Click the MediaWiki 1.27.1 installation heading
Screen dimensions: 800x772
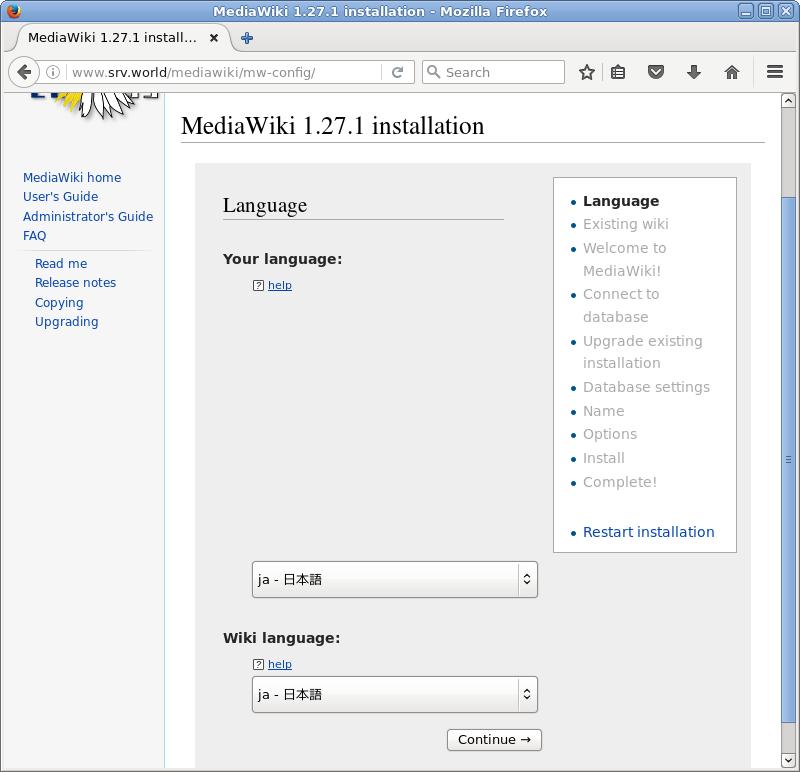(333, 126)
